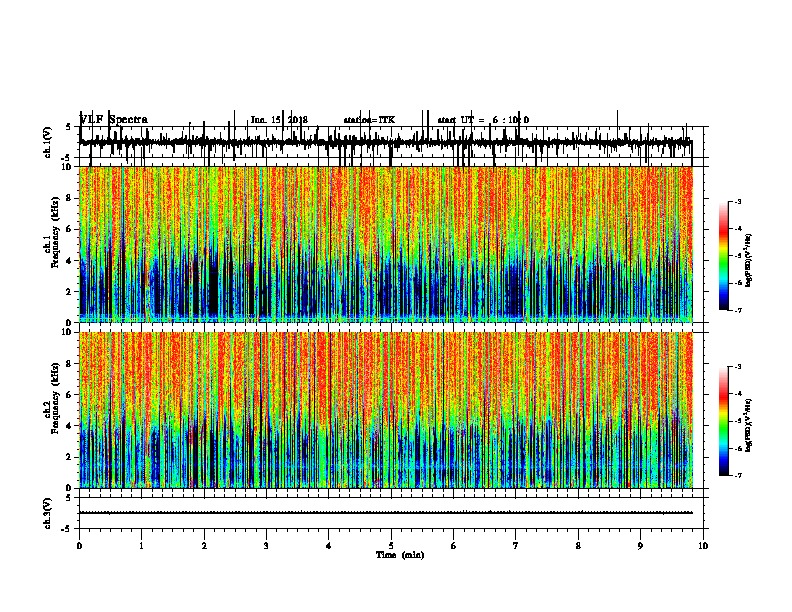This screenshot has height=612, width=792.
Task: Select the "Time (min)" axis title
Action: pyautogui.click(x=400, y=555)
